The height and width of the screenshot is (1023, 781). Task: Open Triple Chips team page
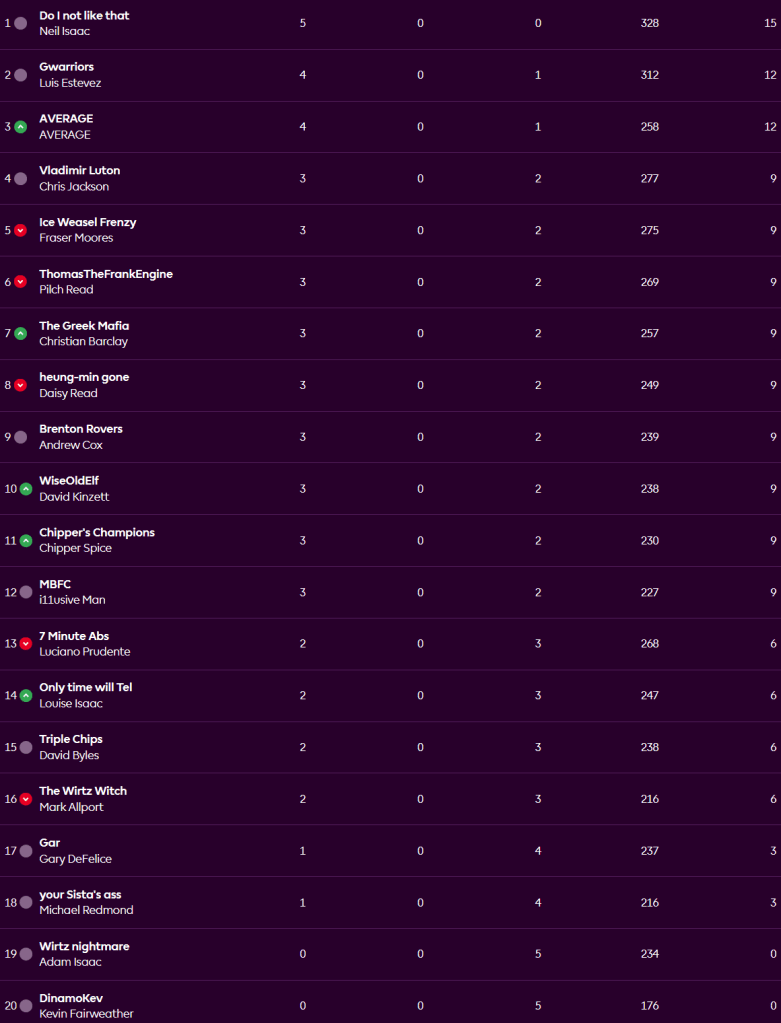[x=70, y=739]
